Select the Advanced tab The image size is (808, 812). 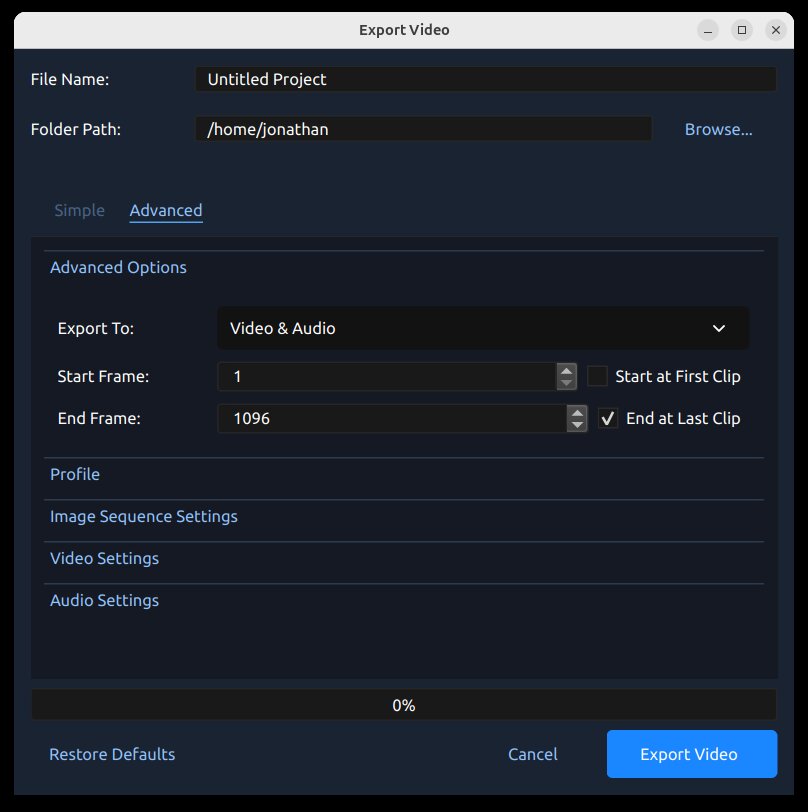(x=166, y=210)
